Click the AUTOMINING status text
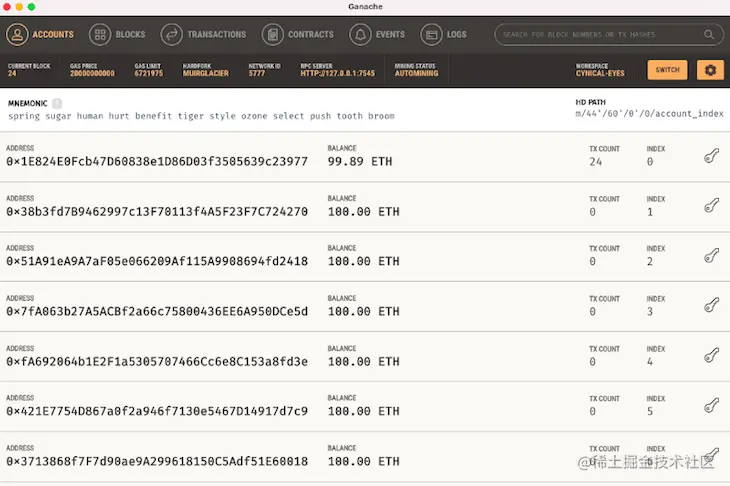The width and height of the screenshot is (730, 486). coord(417,73)
